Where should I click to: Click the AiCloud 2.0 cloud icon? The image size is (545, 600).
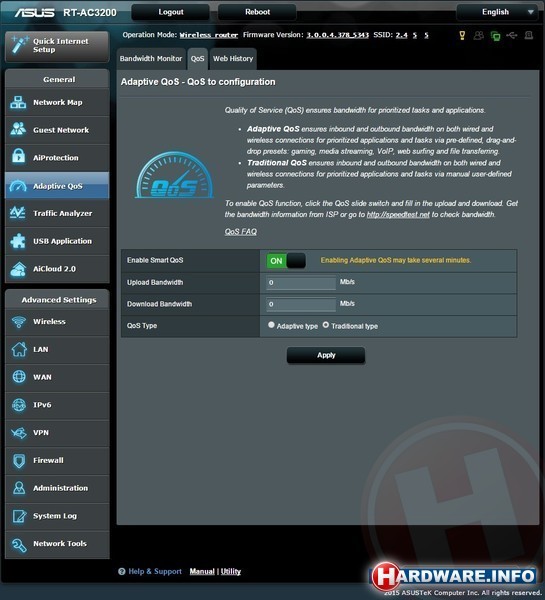click(x=18, y=269)
